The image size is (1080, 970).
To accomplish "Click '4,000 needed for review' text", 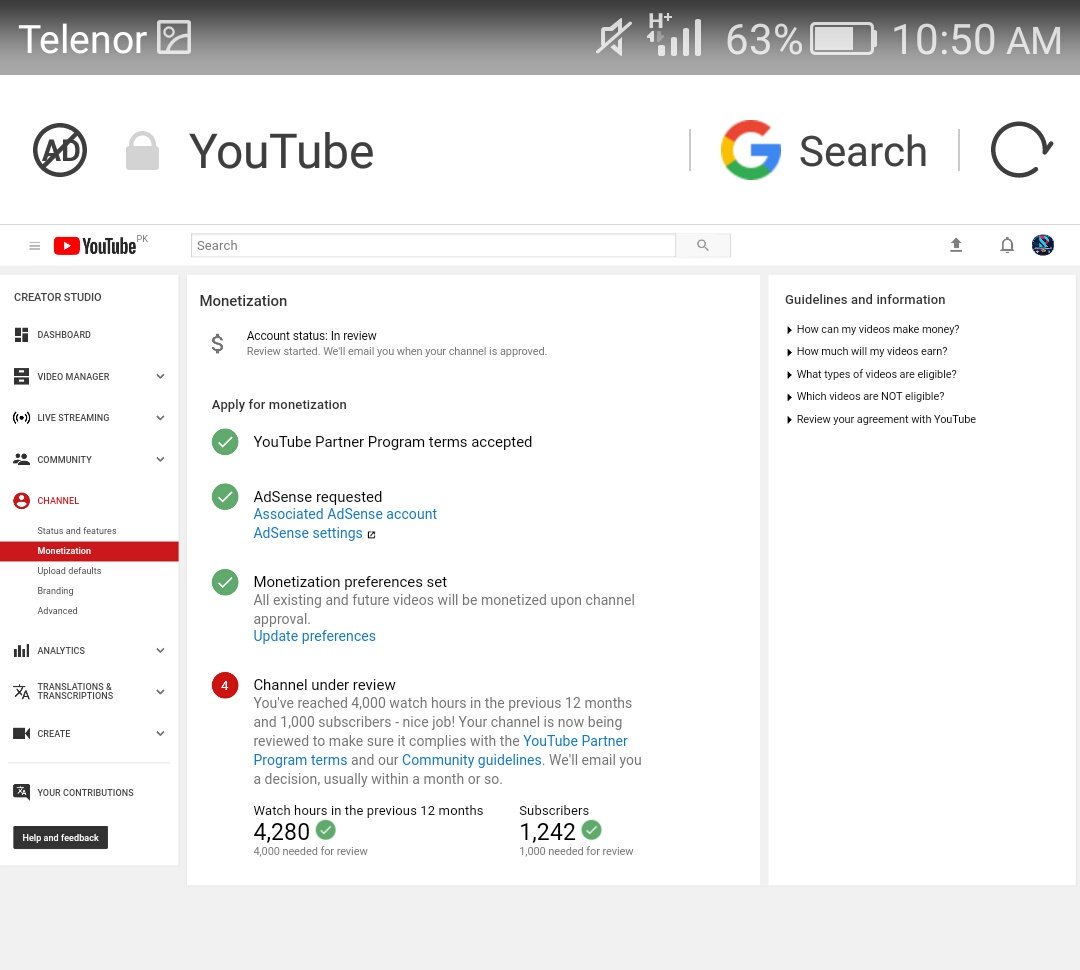I will [x=310, y=852].
